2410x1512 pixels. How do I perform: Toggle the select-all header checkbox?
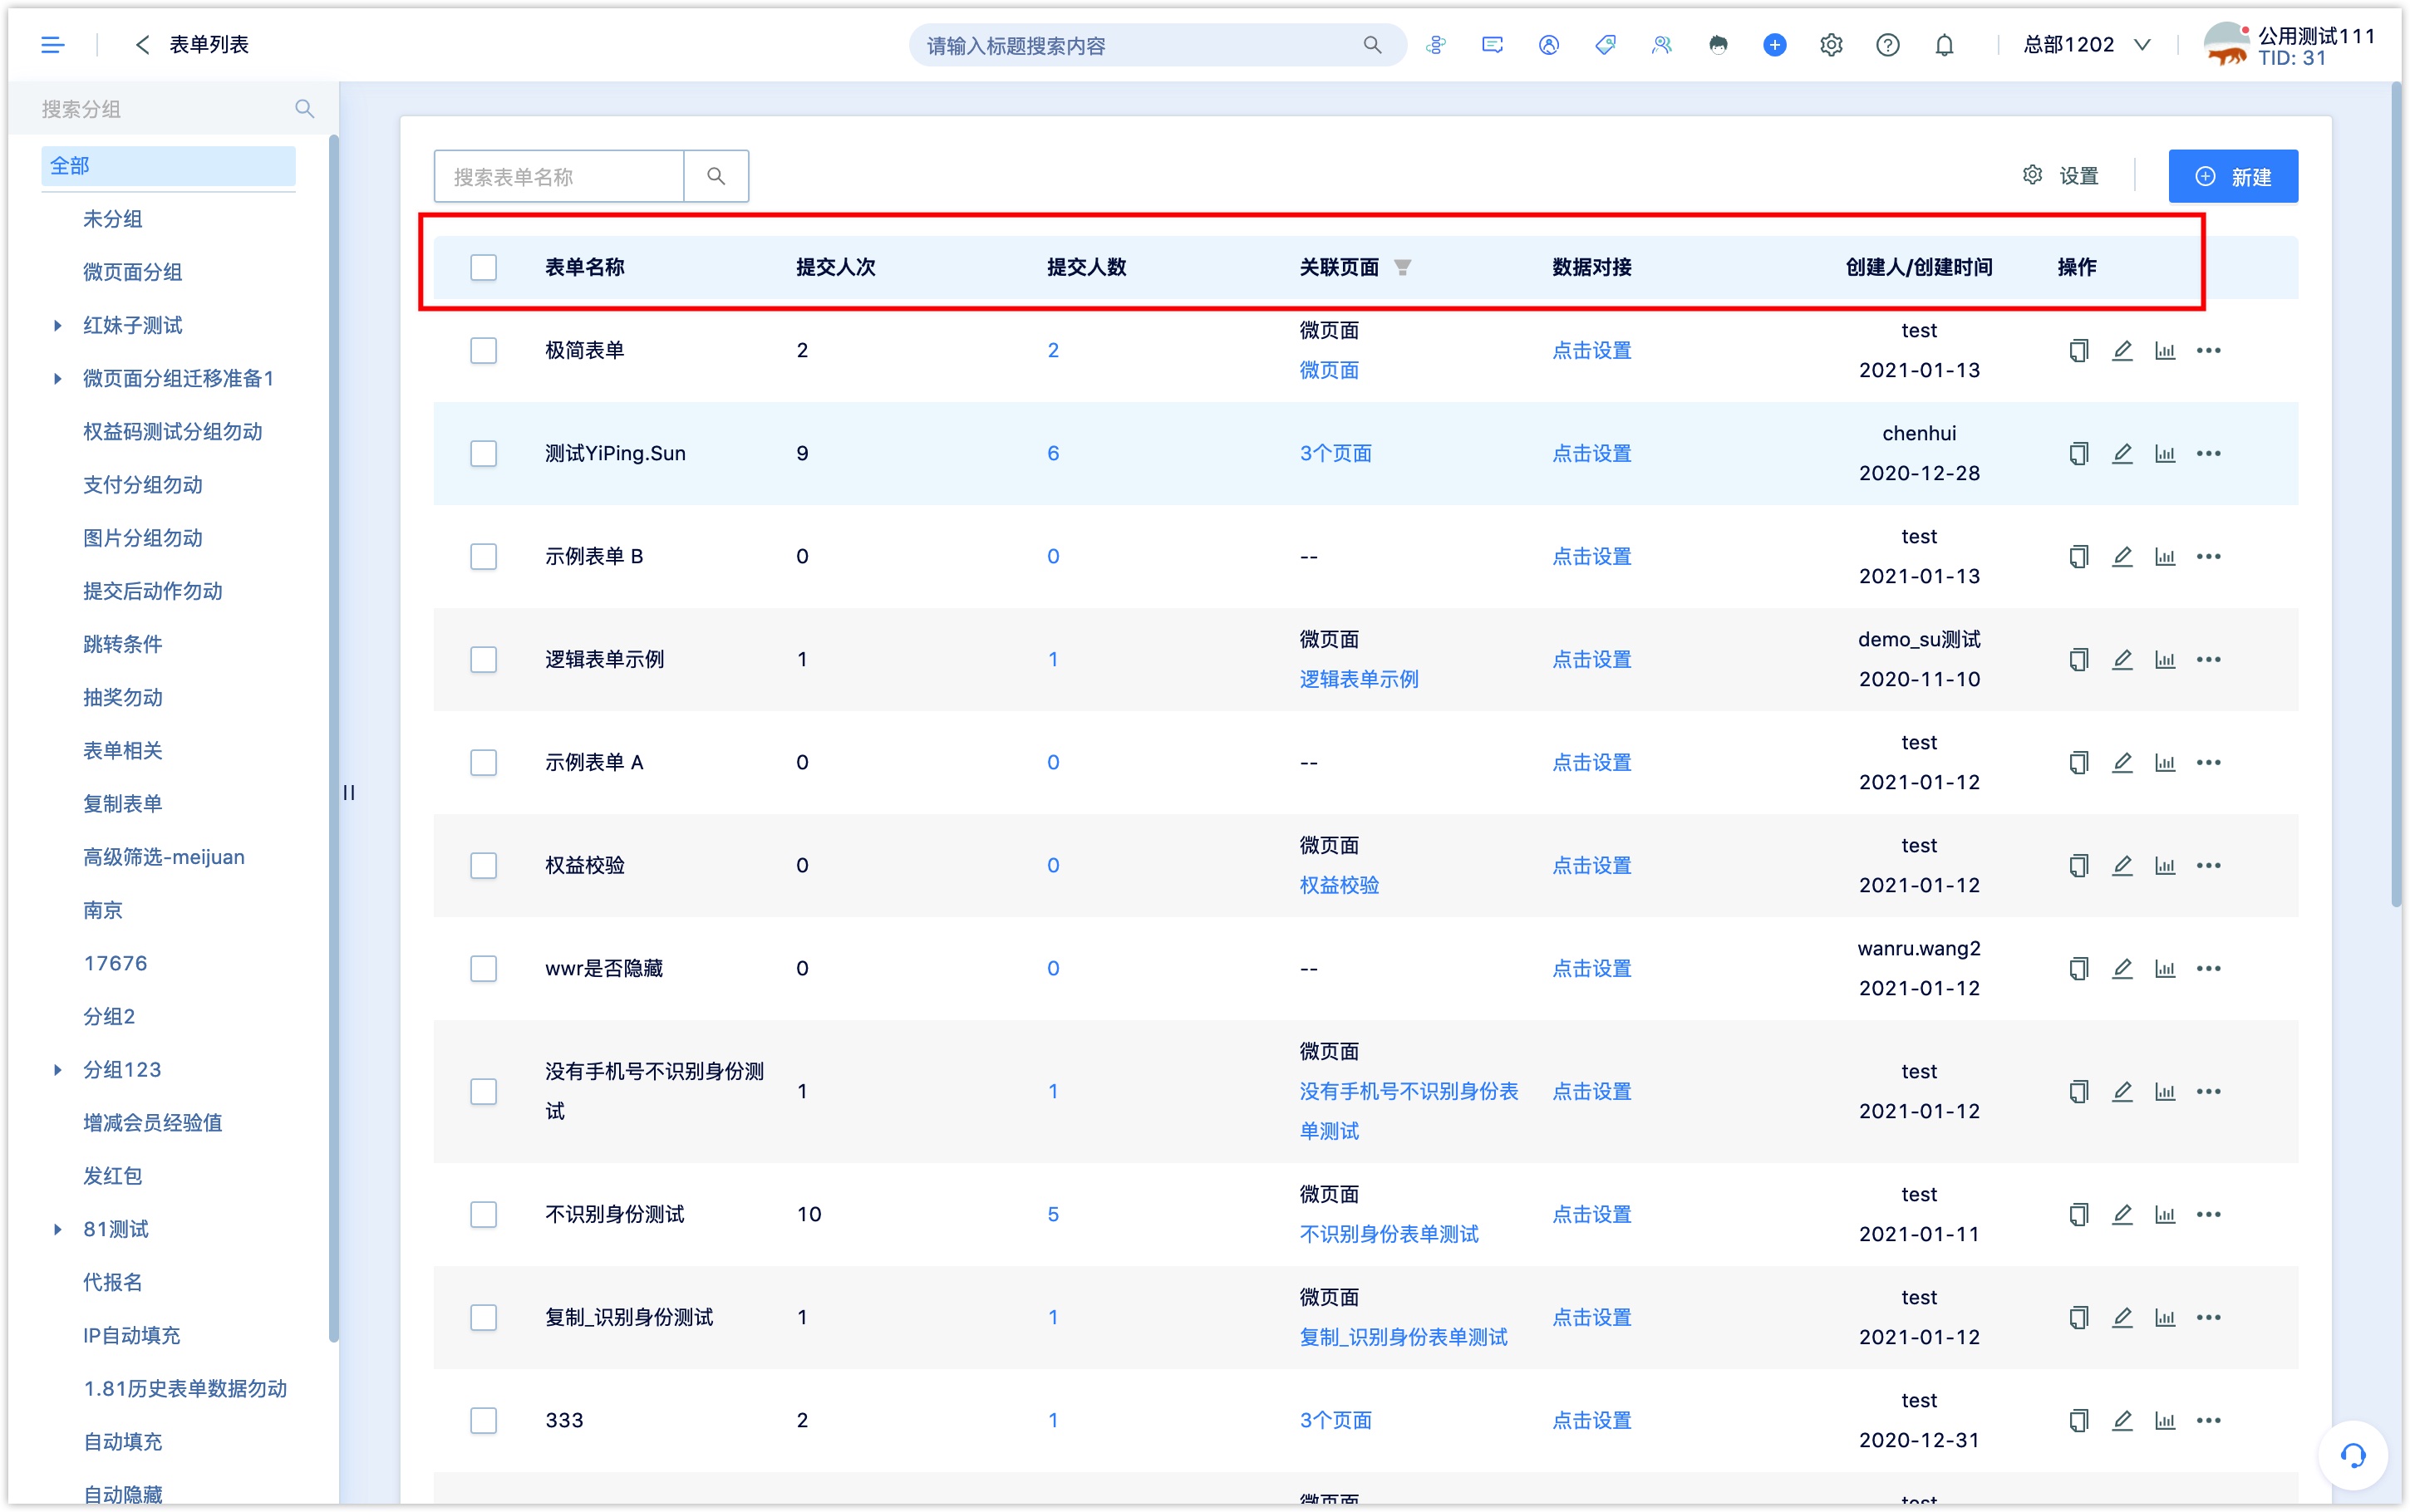tap(483, 267)
